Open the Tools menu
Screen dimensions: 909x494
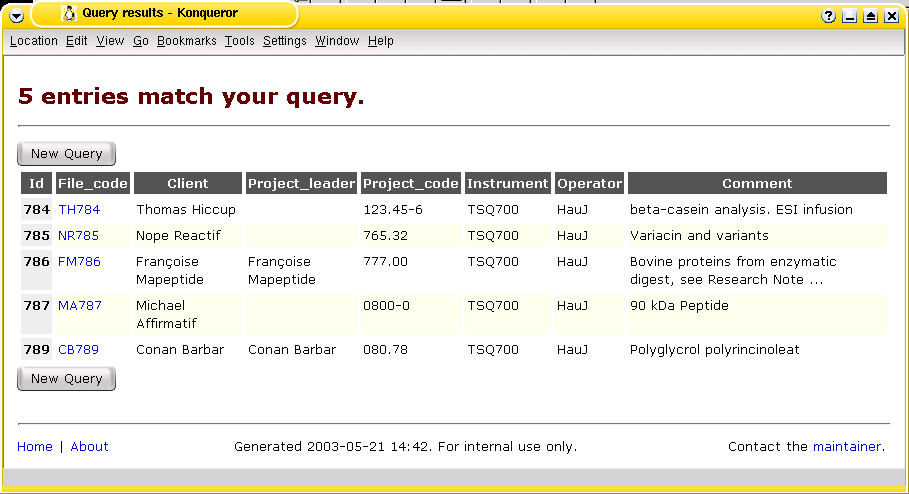pyautogui.click(x=239, y=41)
